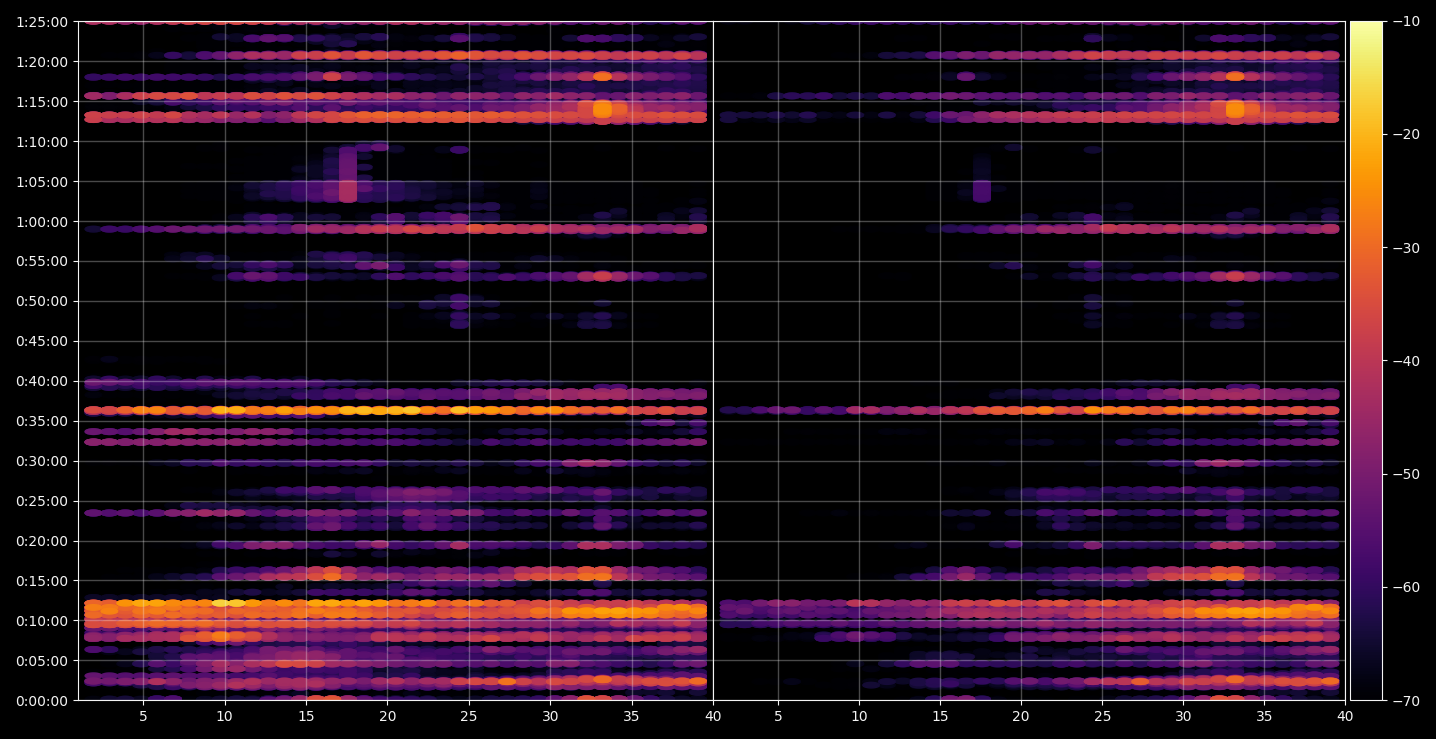Click the 1:20:00 y-axis tick label
The width and height of the screenshot is (1436, 739).
click(42, 62)
